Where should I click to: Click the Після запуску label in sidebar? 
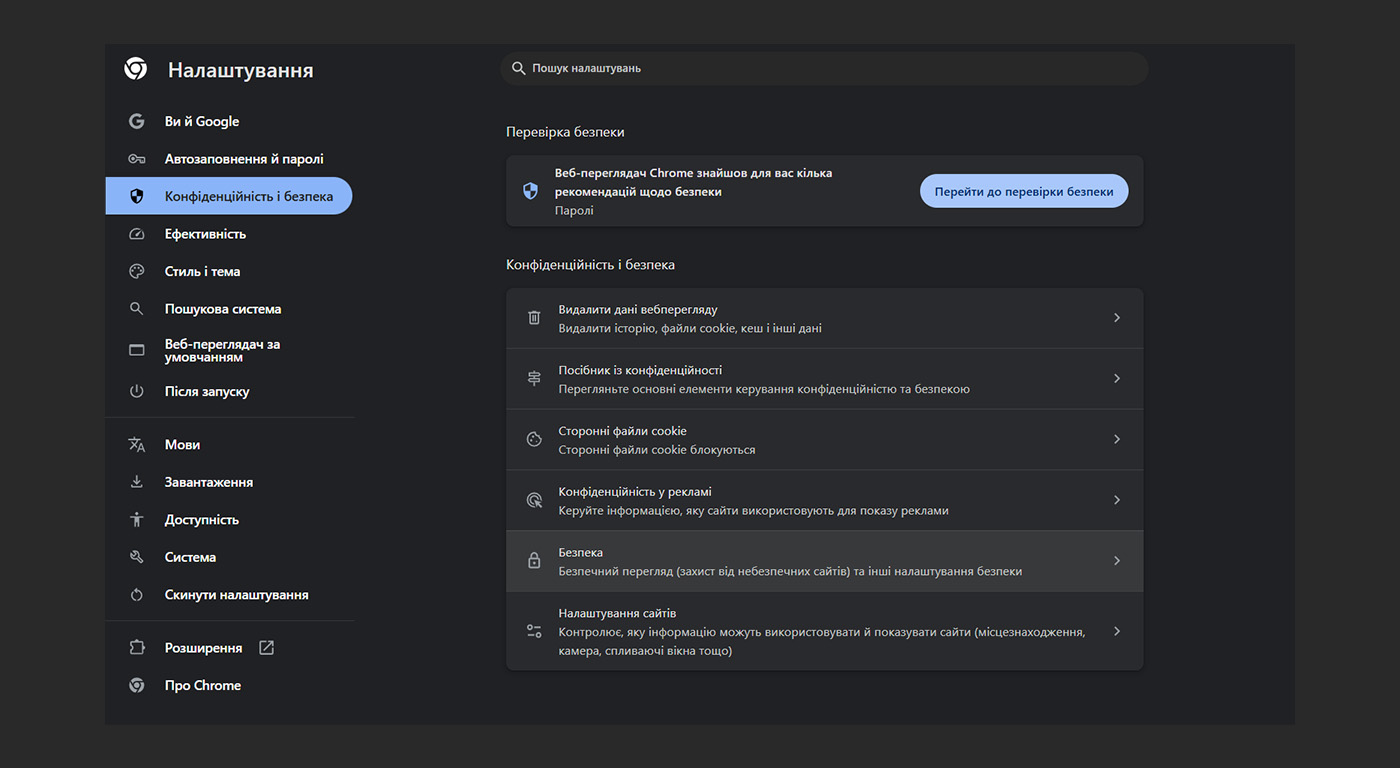click(207, 391)
